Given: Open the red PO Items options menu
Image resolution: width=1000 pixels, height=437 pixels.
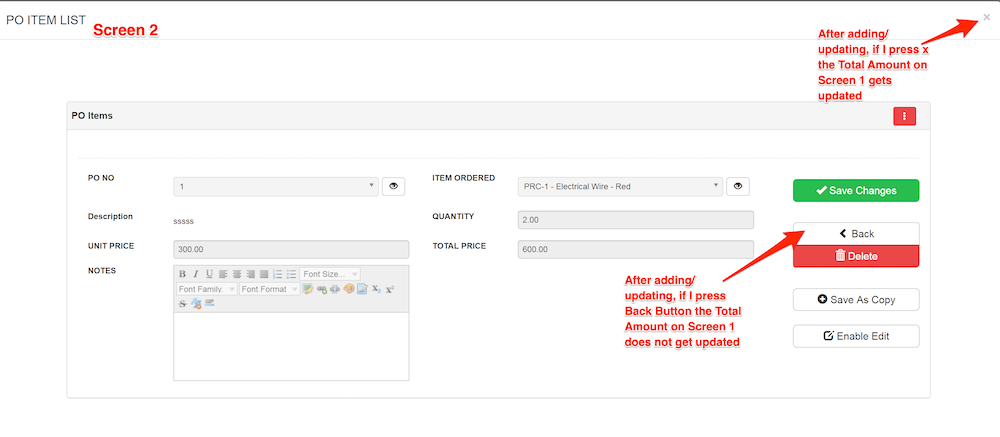Looking at the screenshot, I should coord(905,116).
